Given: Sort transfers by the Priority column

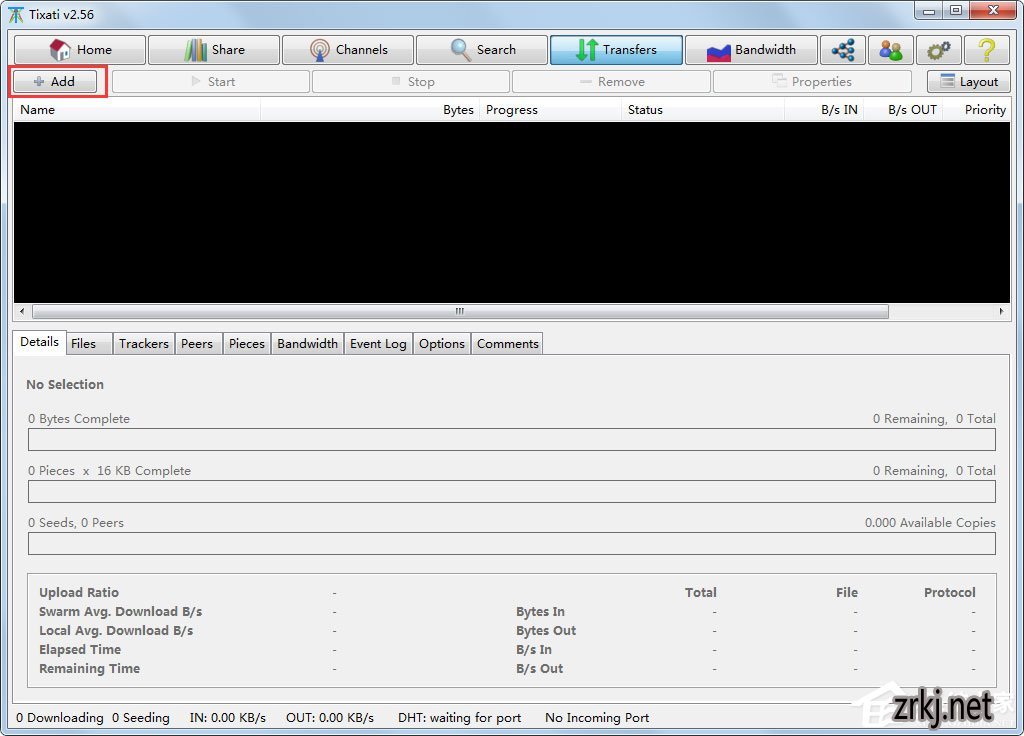Looking at the screenshot, I should (977, 110).
